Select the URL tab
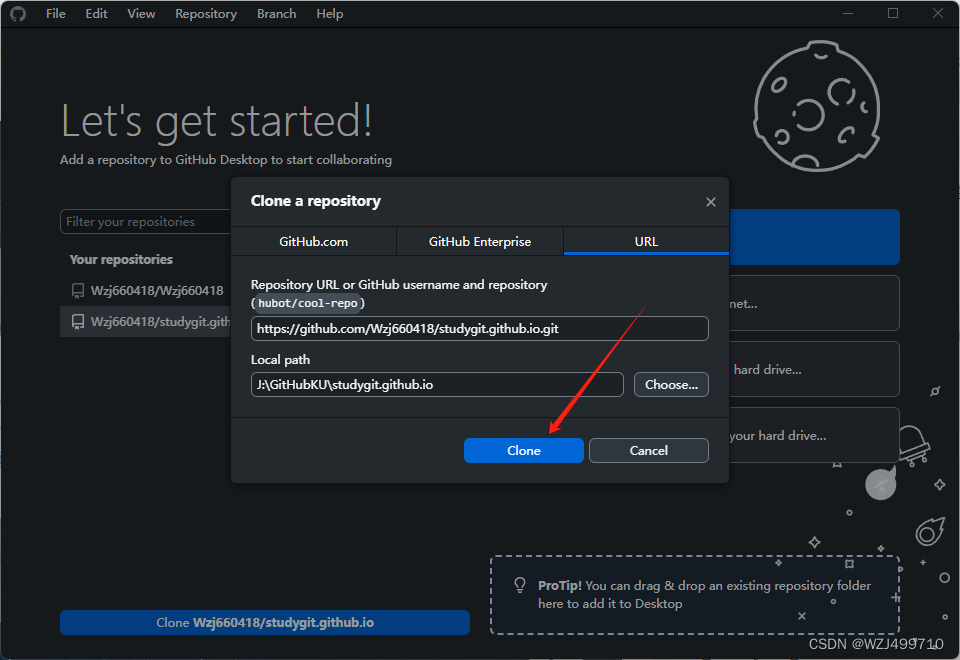The height and width of the screenshot is (660, 960). pyautogui.click(x=646, y=241)
